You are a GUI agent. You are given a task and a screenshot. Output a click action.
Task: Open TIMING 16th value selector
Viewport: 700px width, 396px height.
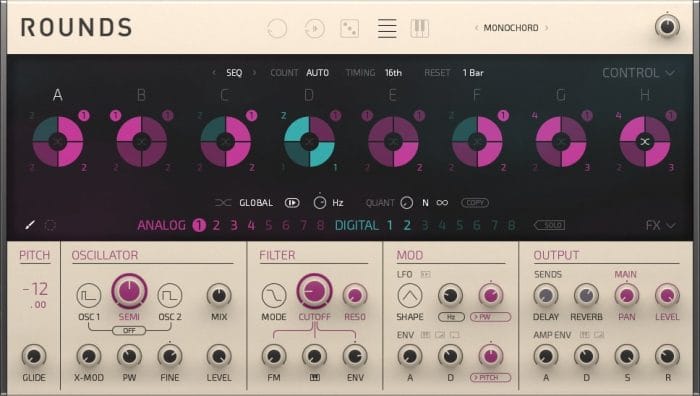click(x=393, y=73)
